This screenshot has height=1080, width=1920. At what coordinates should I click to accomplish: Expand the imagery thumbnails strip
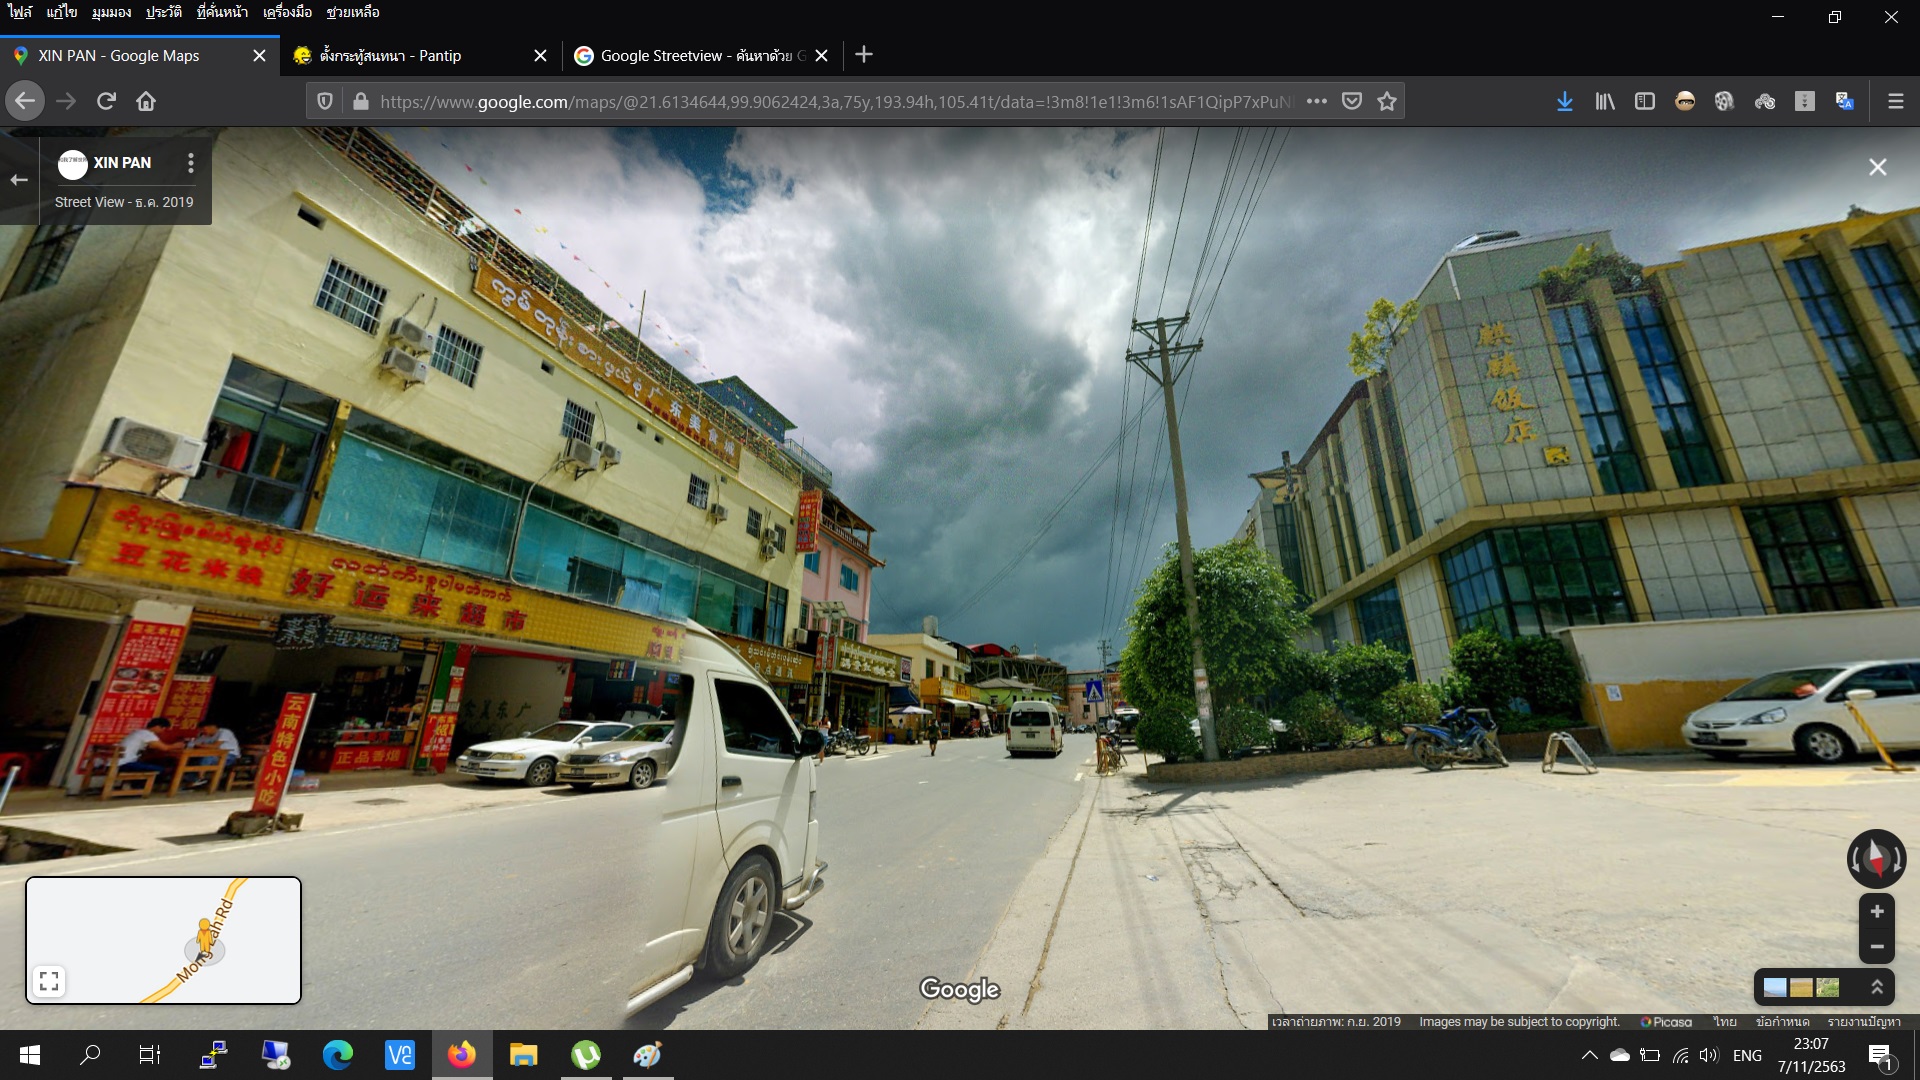(1877, 987)
